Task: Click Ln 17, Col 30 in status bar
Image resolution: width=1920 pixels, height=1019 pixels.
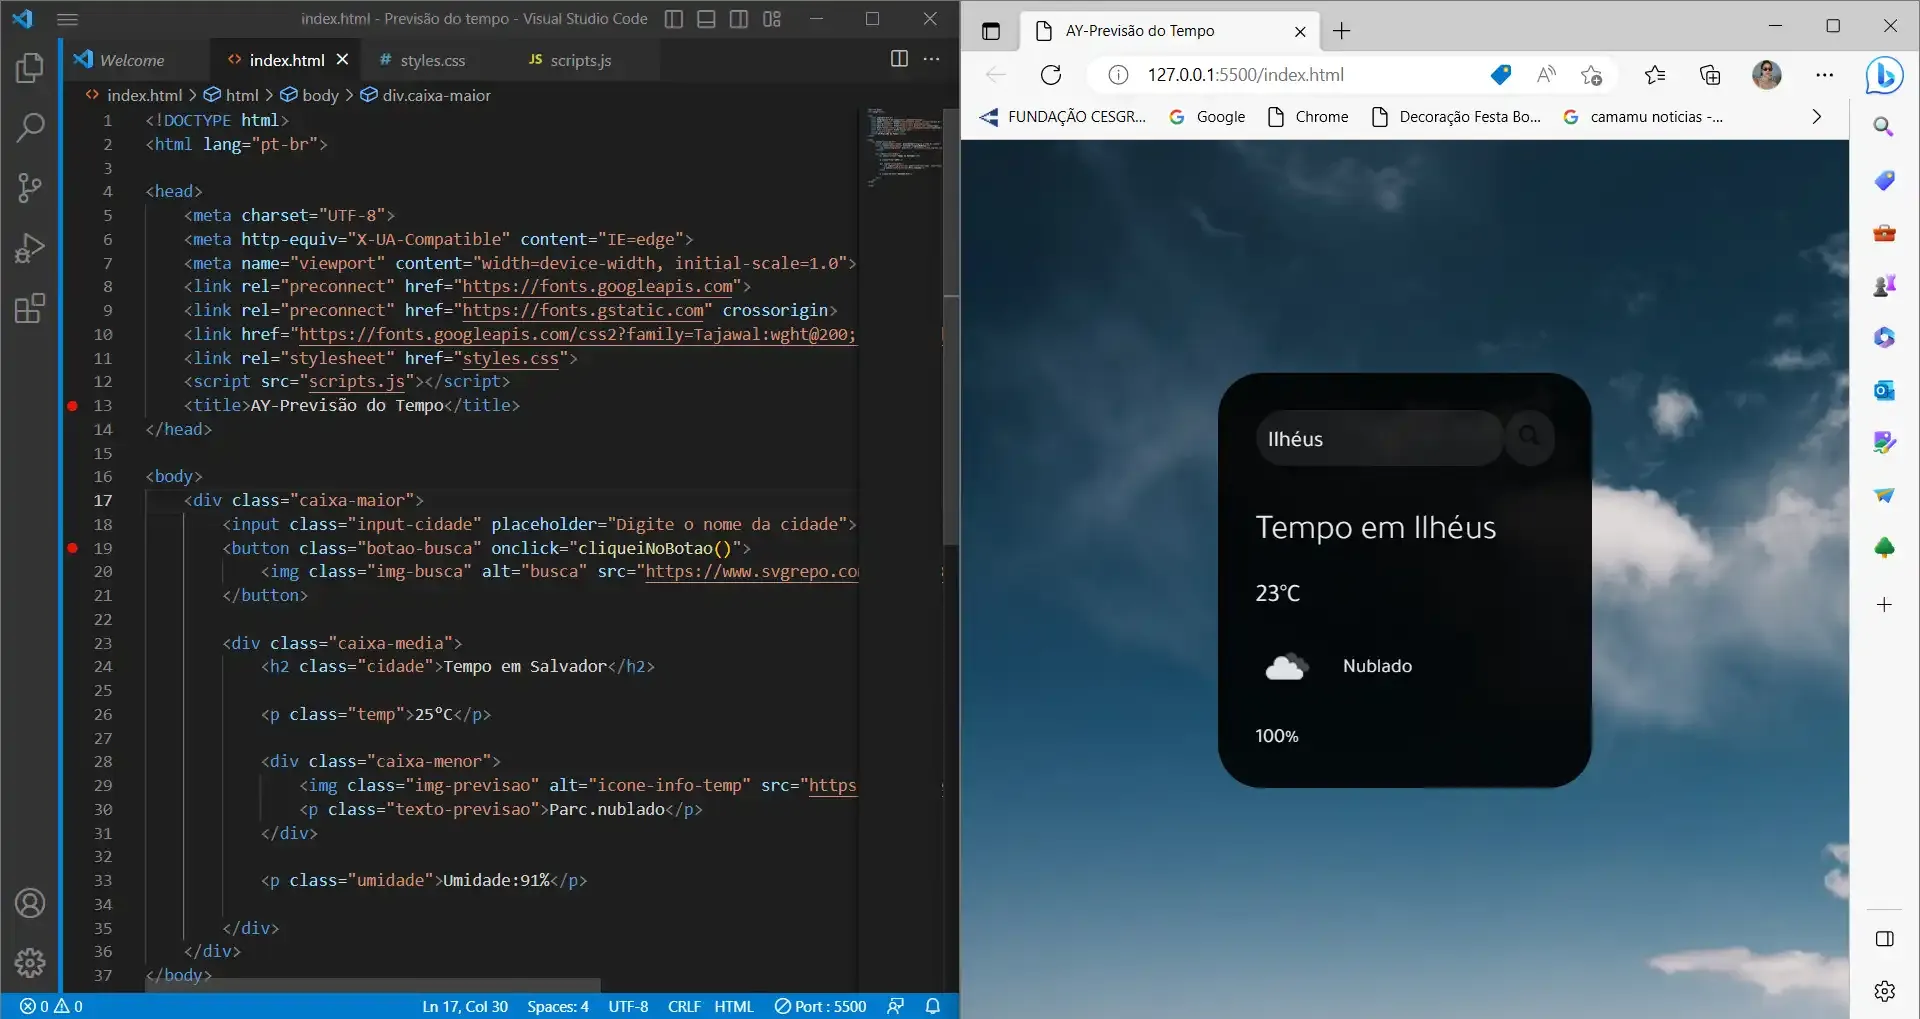Action: pyautogui.click(x=465, y=1006)
